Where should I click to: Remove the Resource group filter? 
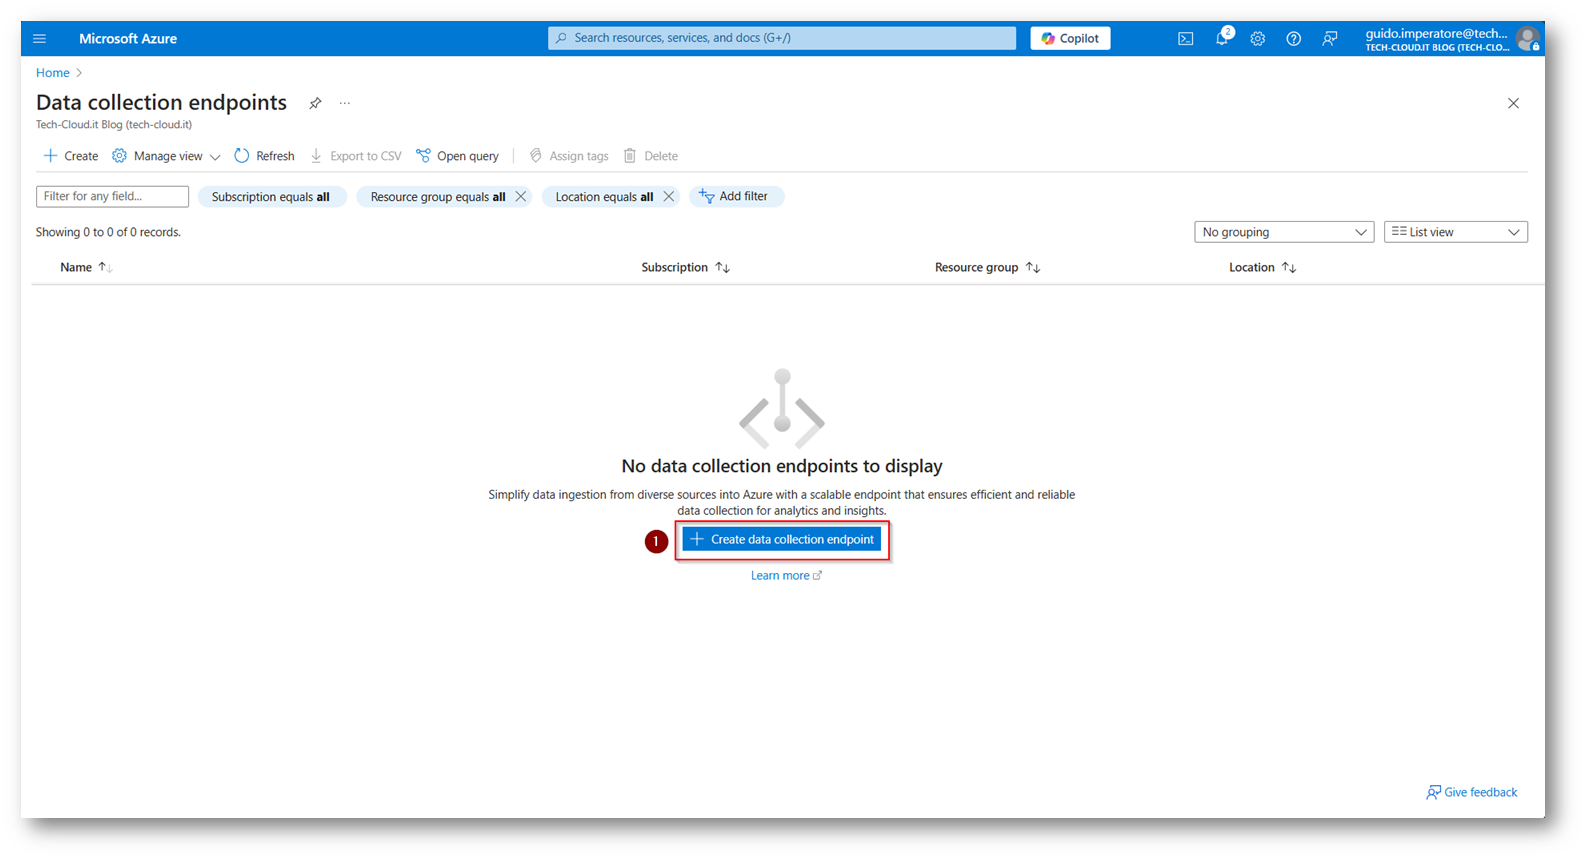(521, 197)
